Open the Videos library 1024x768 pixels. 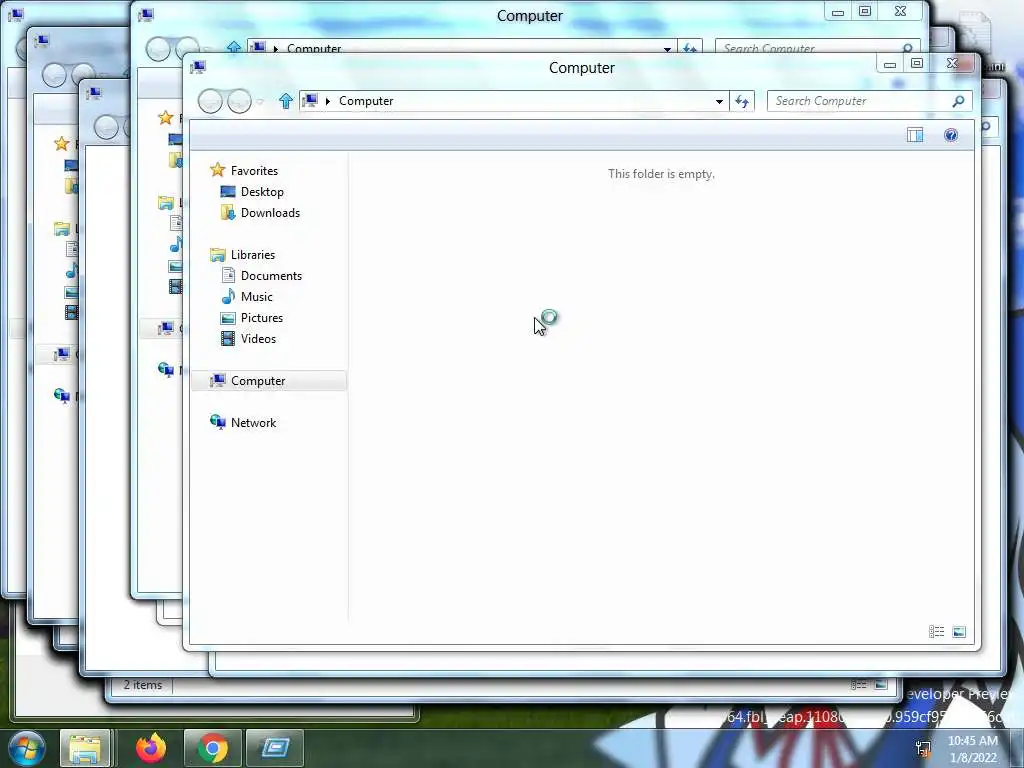(258, 338)
